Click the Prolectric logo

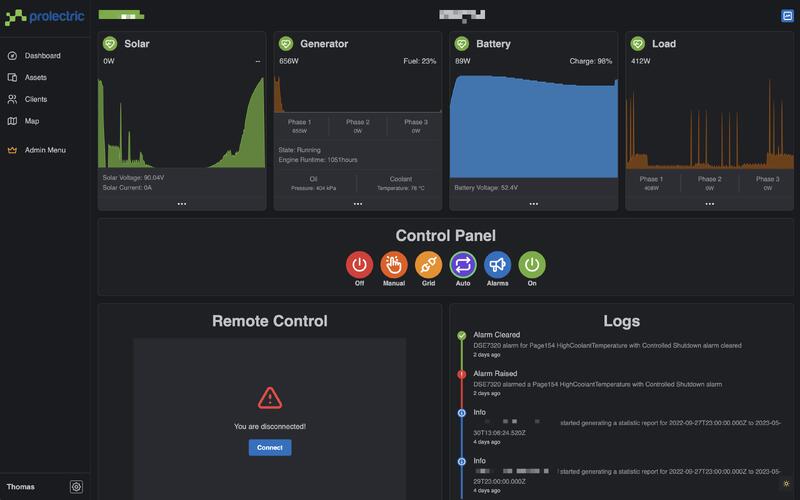[44, 17]
